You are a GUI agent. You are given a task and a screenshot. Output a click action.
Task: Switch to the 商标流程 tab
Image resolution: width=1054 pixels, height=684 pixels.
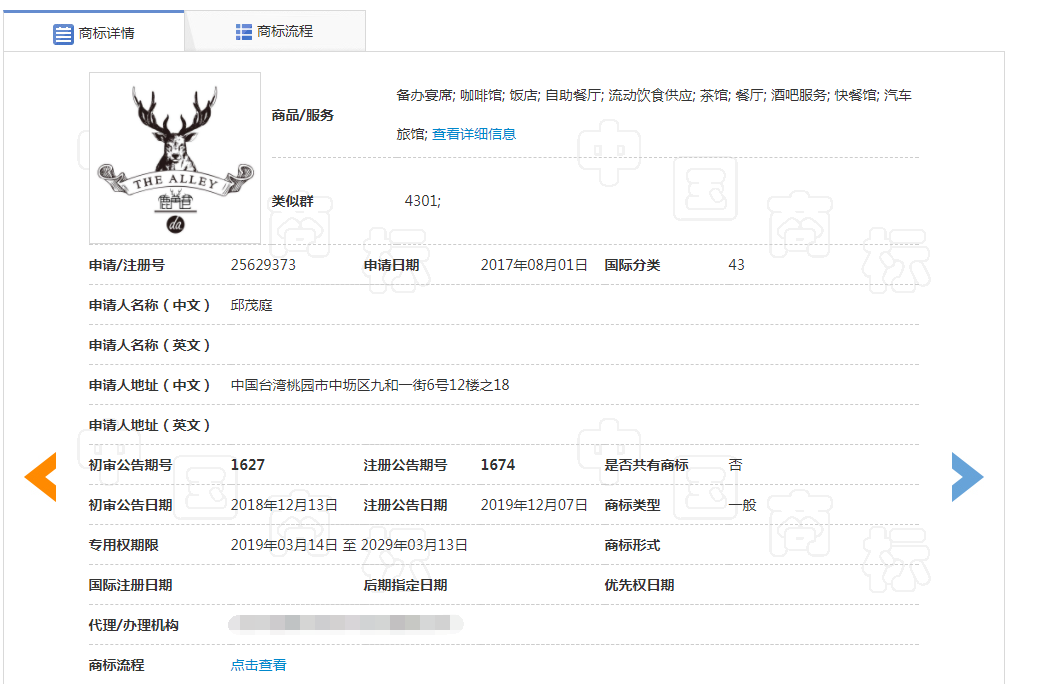click(275, 32)
